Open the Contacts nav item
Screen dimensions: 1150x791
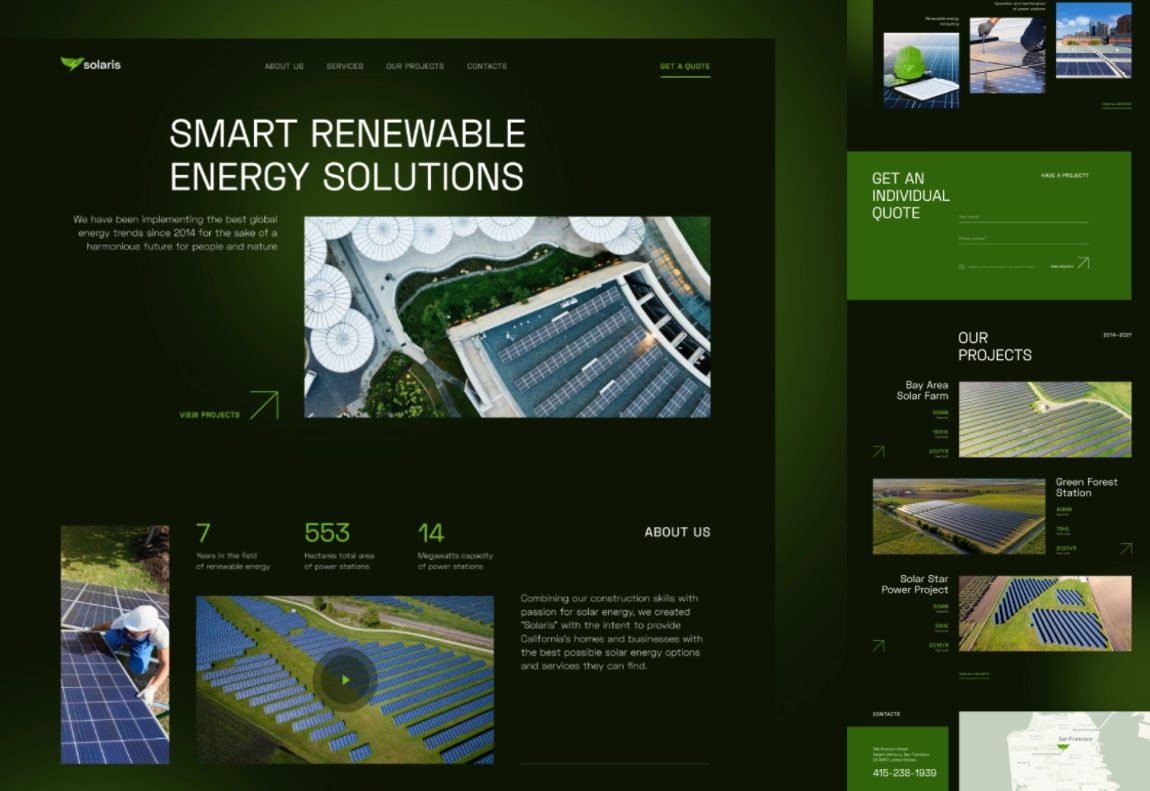coord(487,66)
